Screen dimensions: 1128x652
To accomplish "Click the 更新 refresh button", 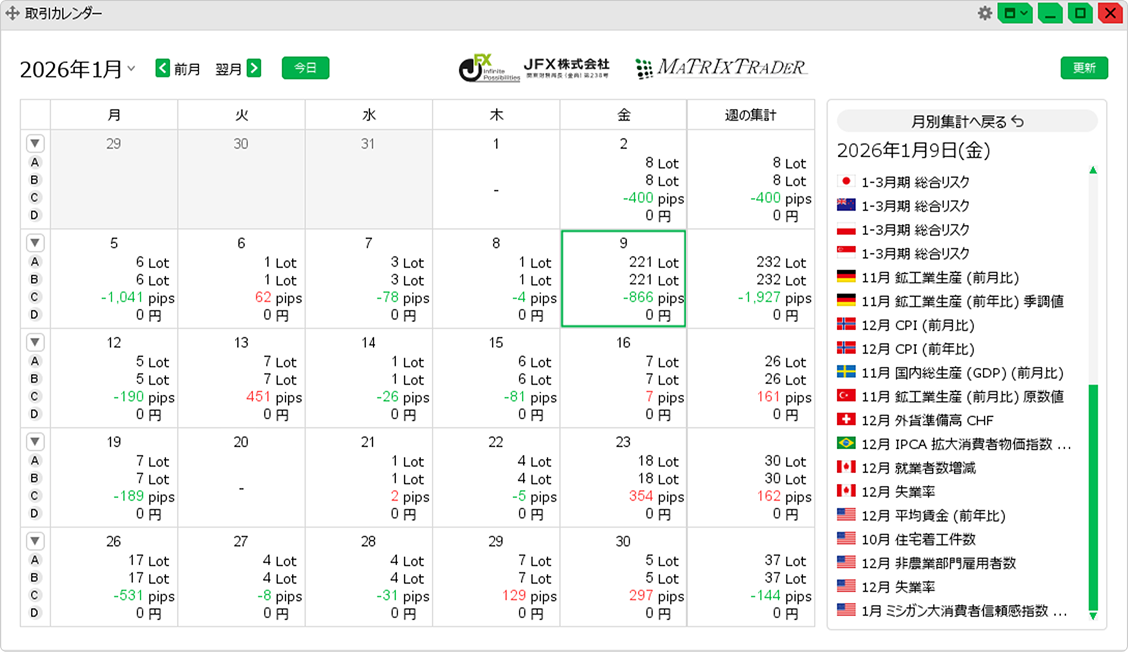I will click(1084, 68).
